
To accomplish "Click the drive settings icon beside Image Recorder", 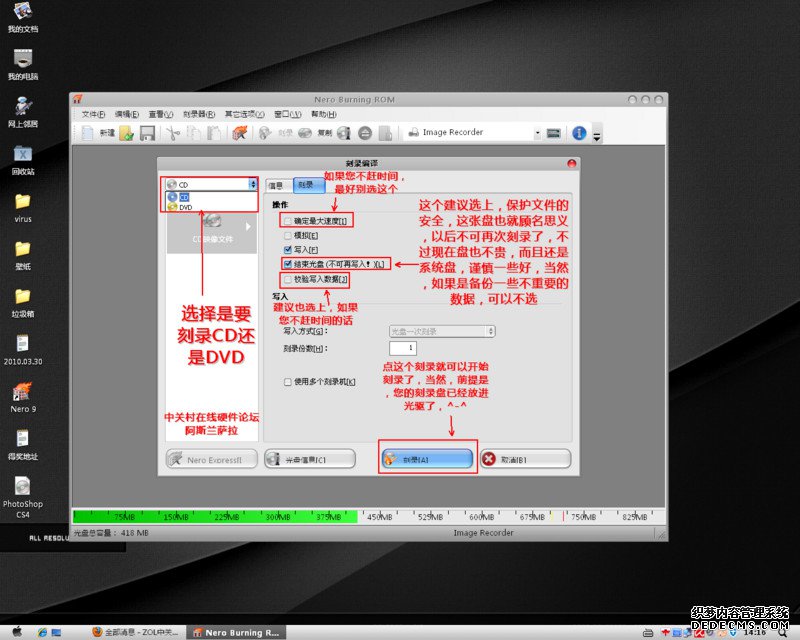I will point(554,133).
